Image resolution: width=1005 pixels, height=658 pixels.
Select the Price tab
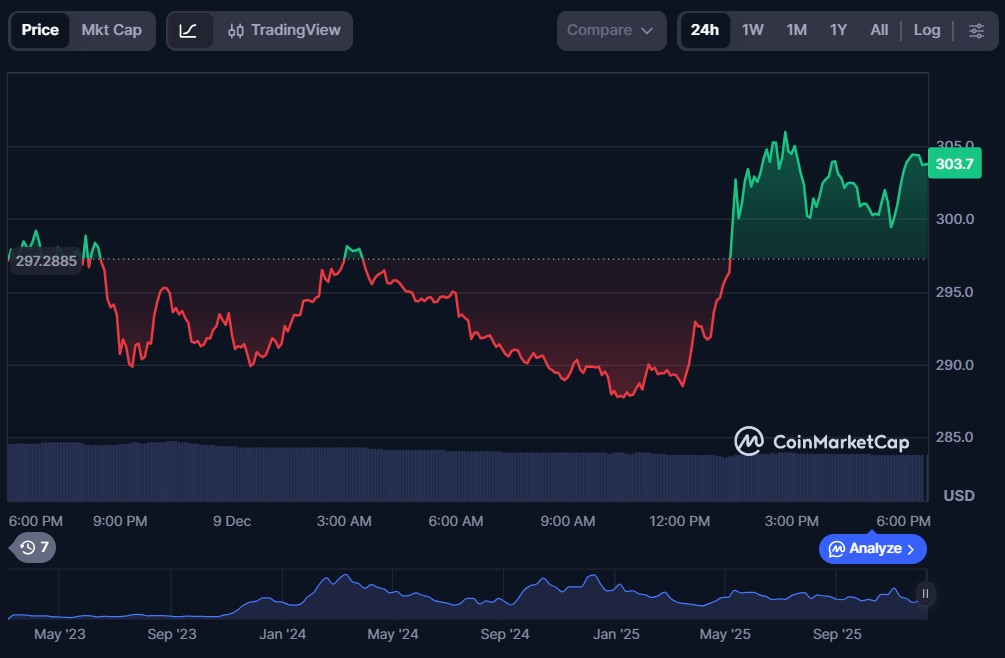tap(40, 30)
